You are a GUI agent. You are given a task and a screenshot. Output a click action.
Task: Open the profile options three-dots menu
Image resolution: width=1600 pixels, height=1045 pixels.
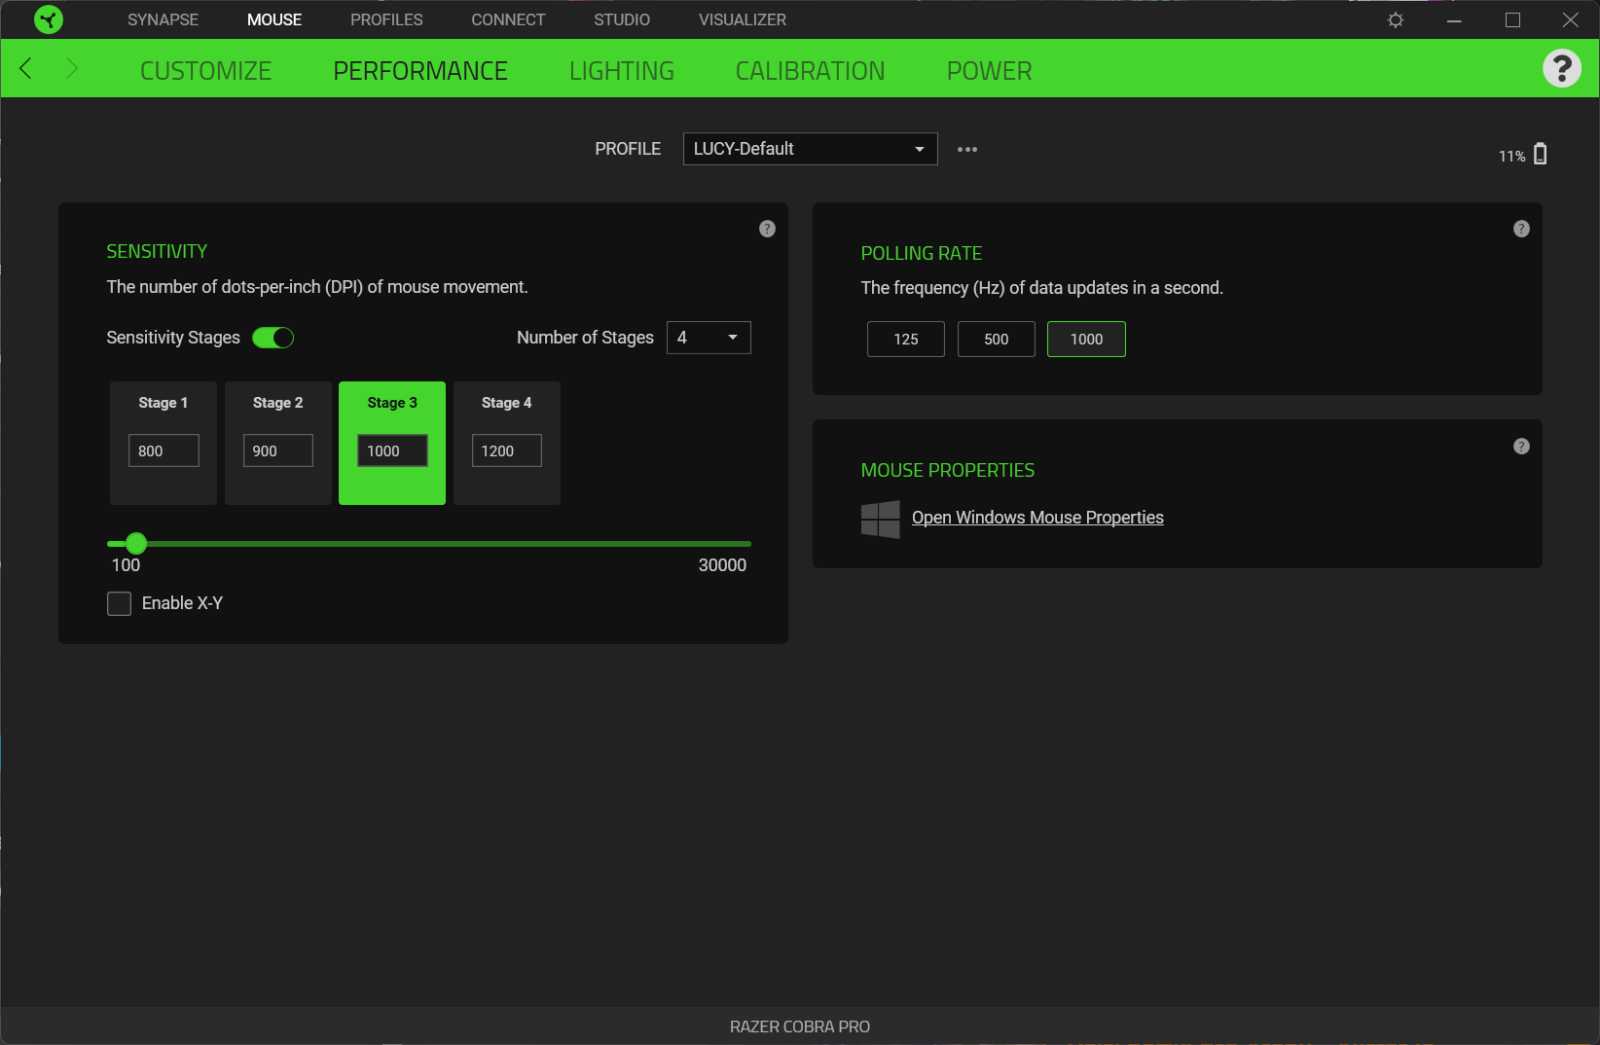coord(967,149)
